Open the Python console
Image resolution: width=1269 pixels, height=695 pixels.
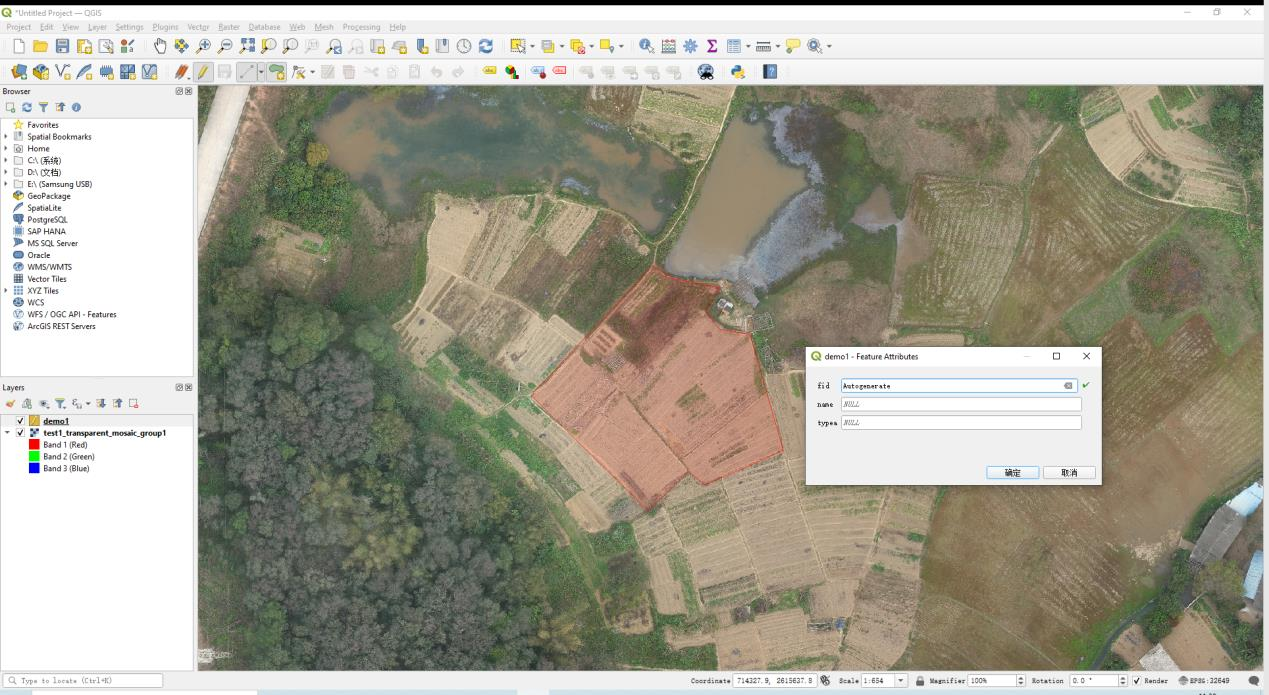[x=738, y=72]
